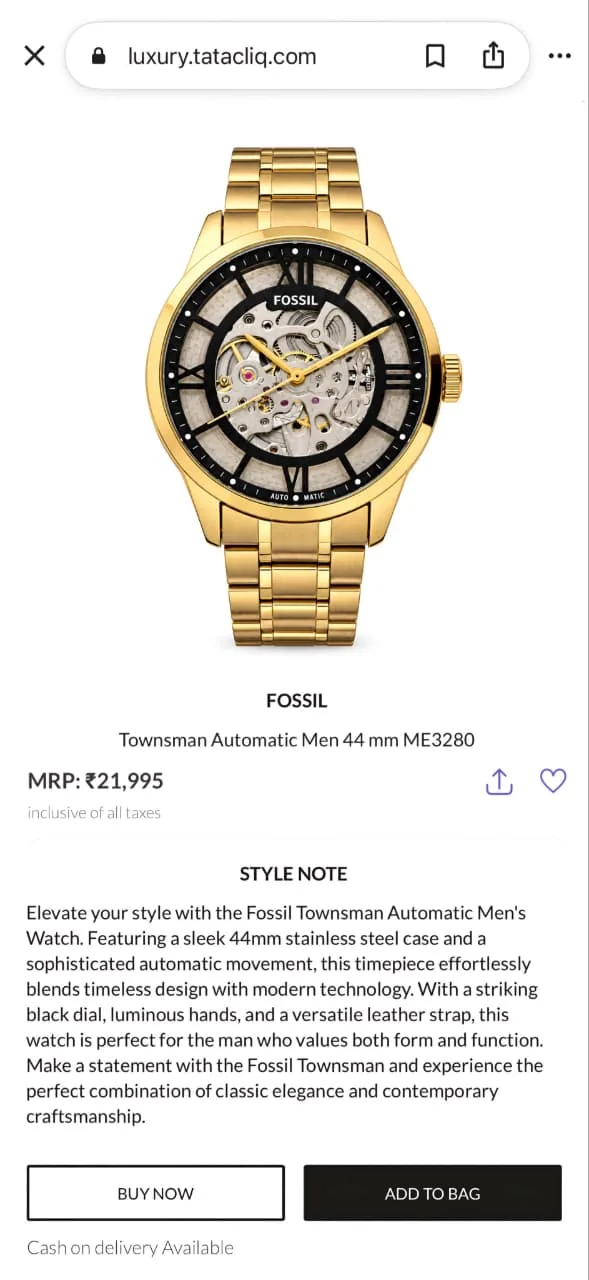
Task: Tap the padlock site security icon
Action: coord(98,56)
